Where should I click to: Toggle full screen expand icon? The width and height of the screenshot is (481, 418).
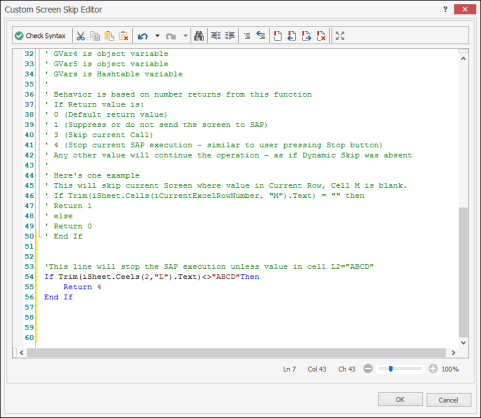(x=340, y=36)
